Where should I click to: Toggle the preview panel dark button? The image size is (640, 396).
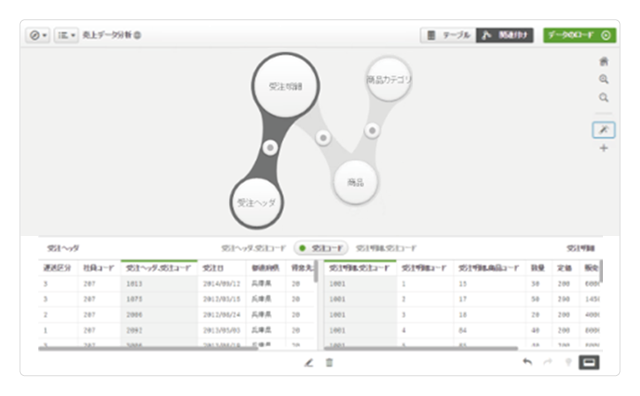pos(589,362)
